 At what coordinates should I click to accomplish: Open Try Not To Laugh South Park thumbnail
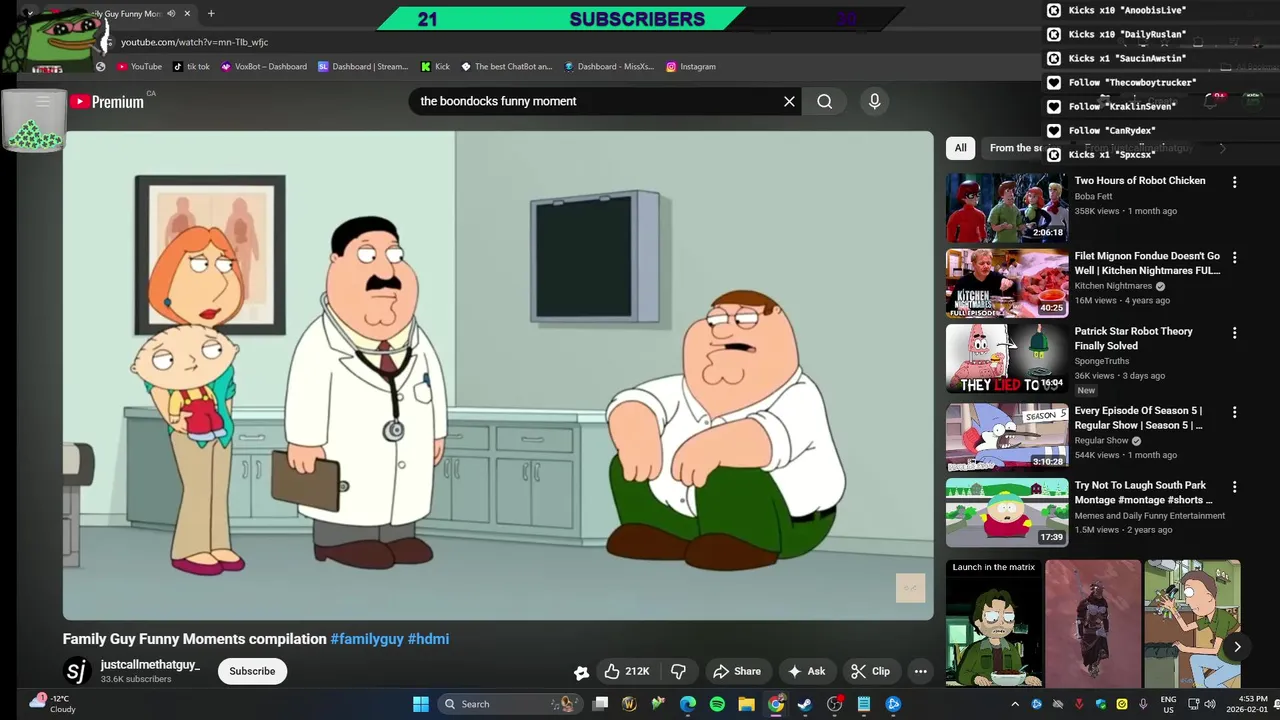pos(1007,512)
